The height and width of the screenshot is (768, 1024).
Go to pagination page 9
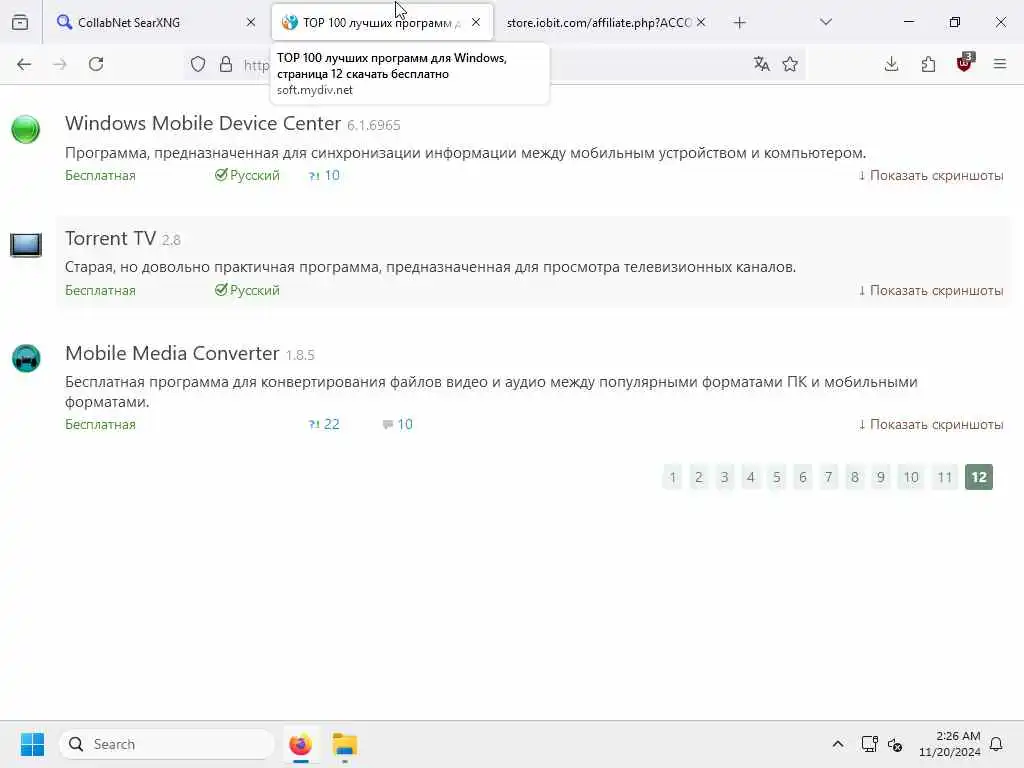880,477
